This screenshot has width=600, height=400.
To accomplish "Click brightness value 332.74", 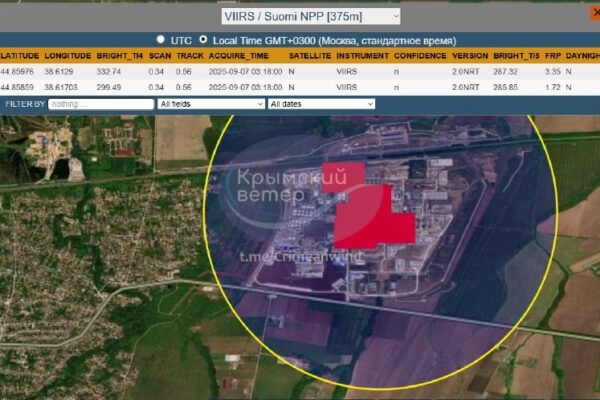I will [x=109, y=72].
